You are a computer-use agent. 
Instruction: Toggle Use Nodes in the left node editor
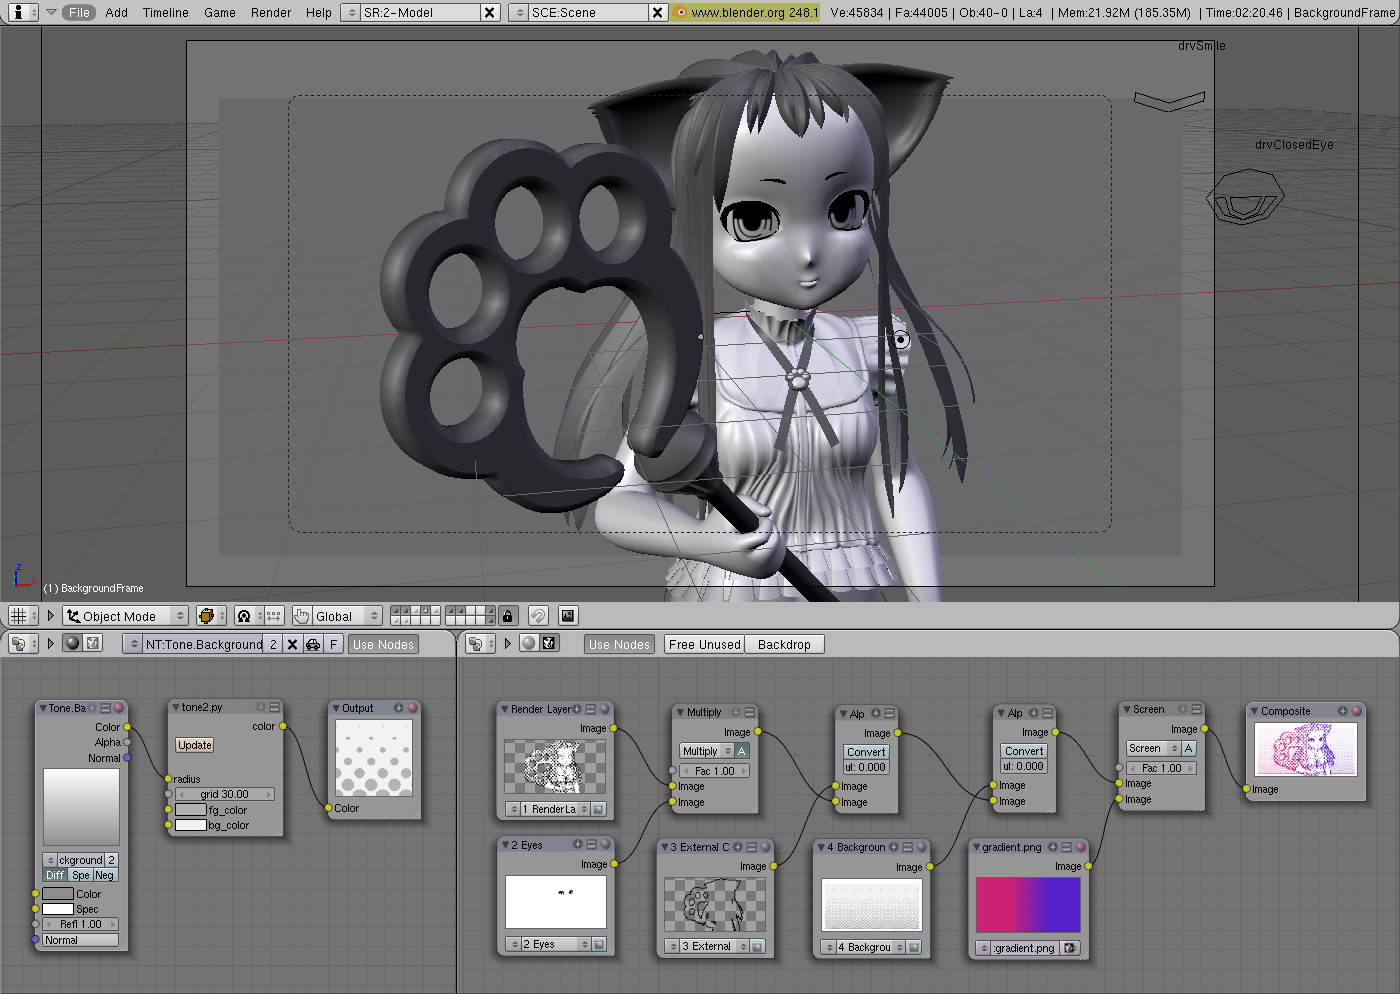pyautogui.click(x=383, y=645)
